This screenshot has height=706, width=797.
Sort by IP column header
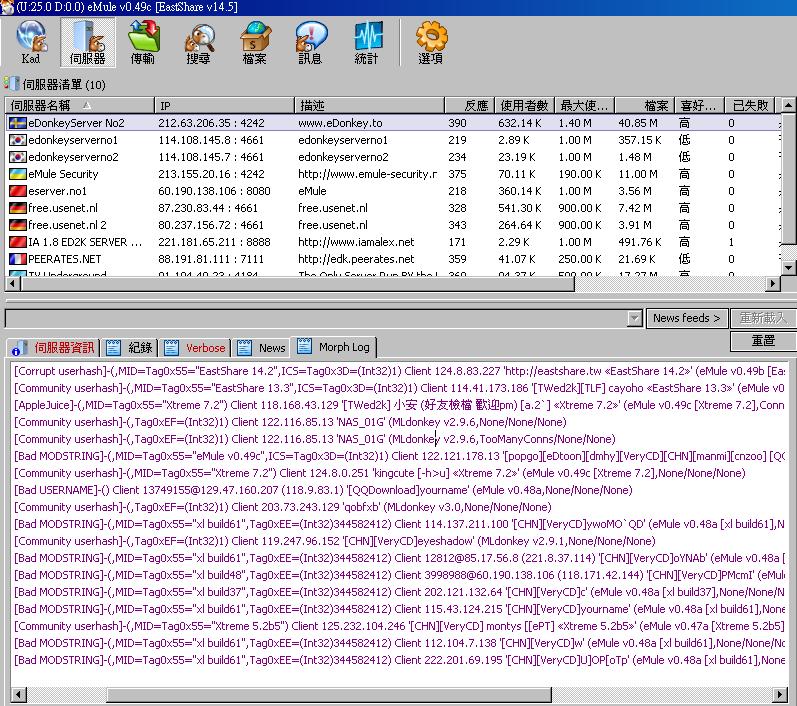(224, 106)
